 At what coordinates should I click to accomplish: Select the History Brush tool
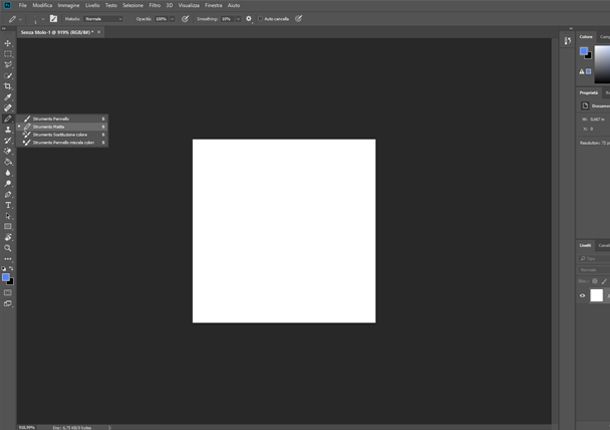[8, 140]
